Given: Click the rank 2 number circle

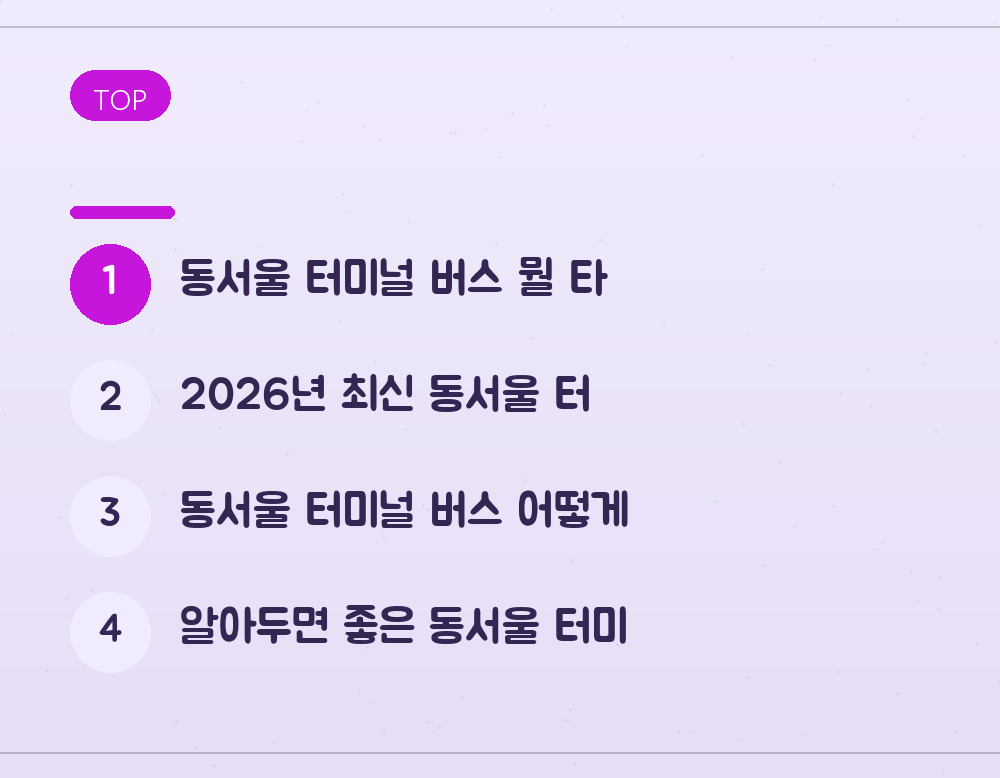Looking at the screenshot, I should [110, 400].
